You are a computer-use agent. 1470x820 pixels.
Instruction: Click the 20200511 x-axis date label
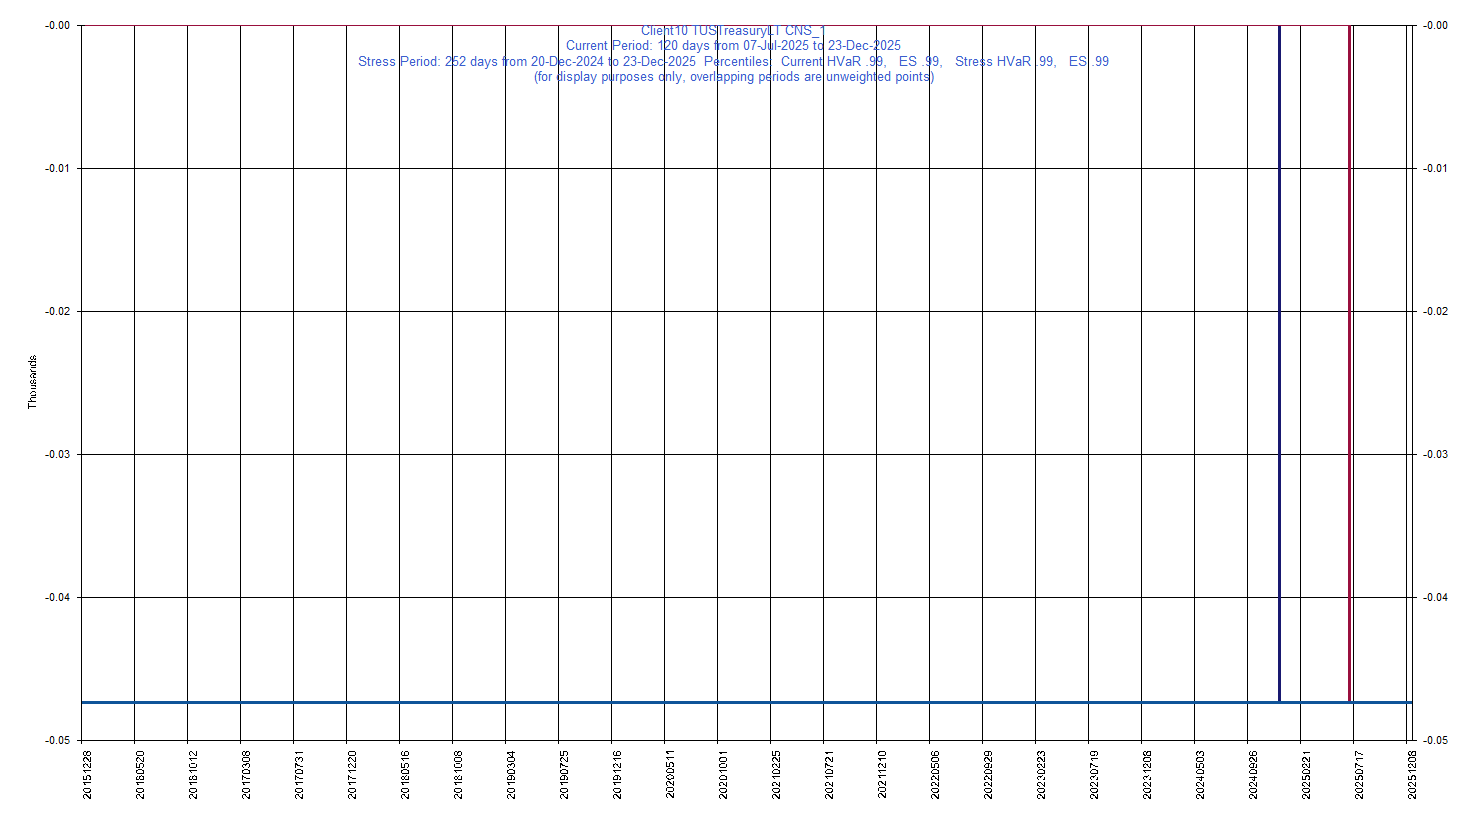(670, 774)
